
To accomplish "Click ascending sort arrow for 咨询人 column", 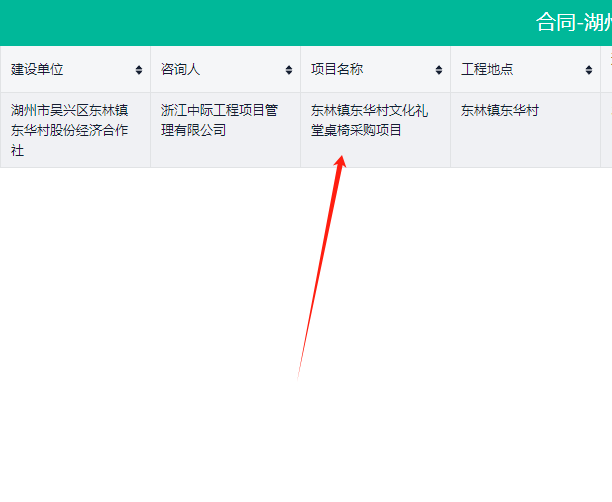I will (x=288, y=67).
